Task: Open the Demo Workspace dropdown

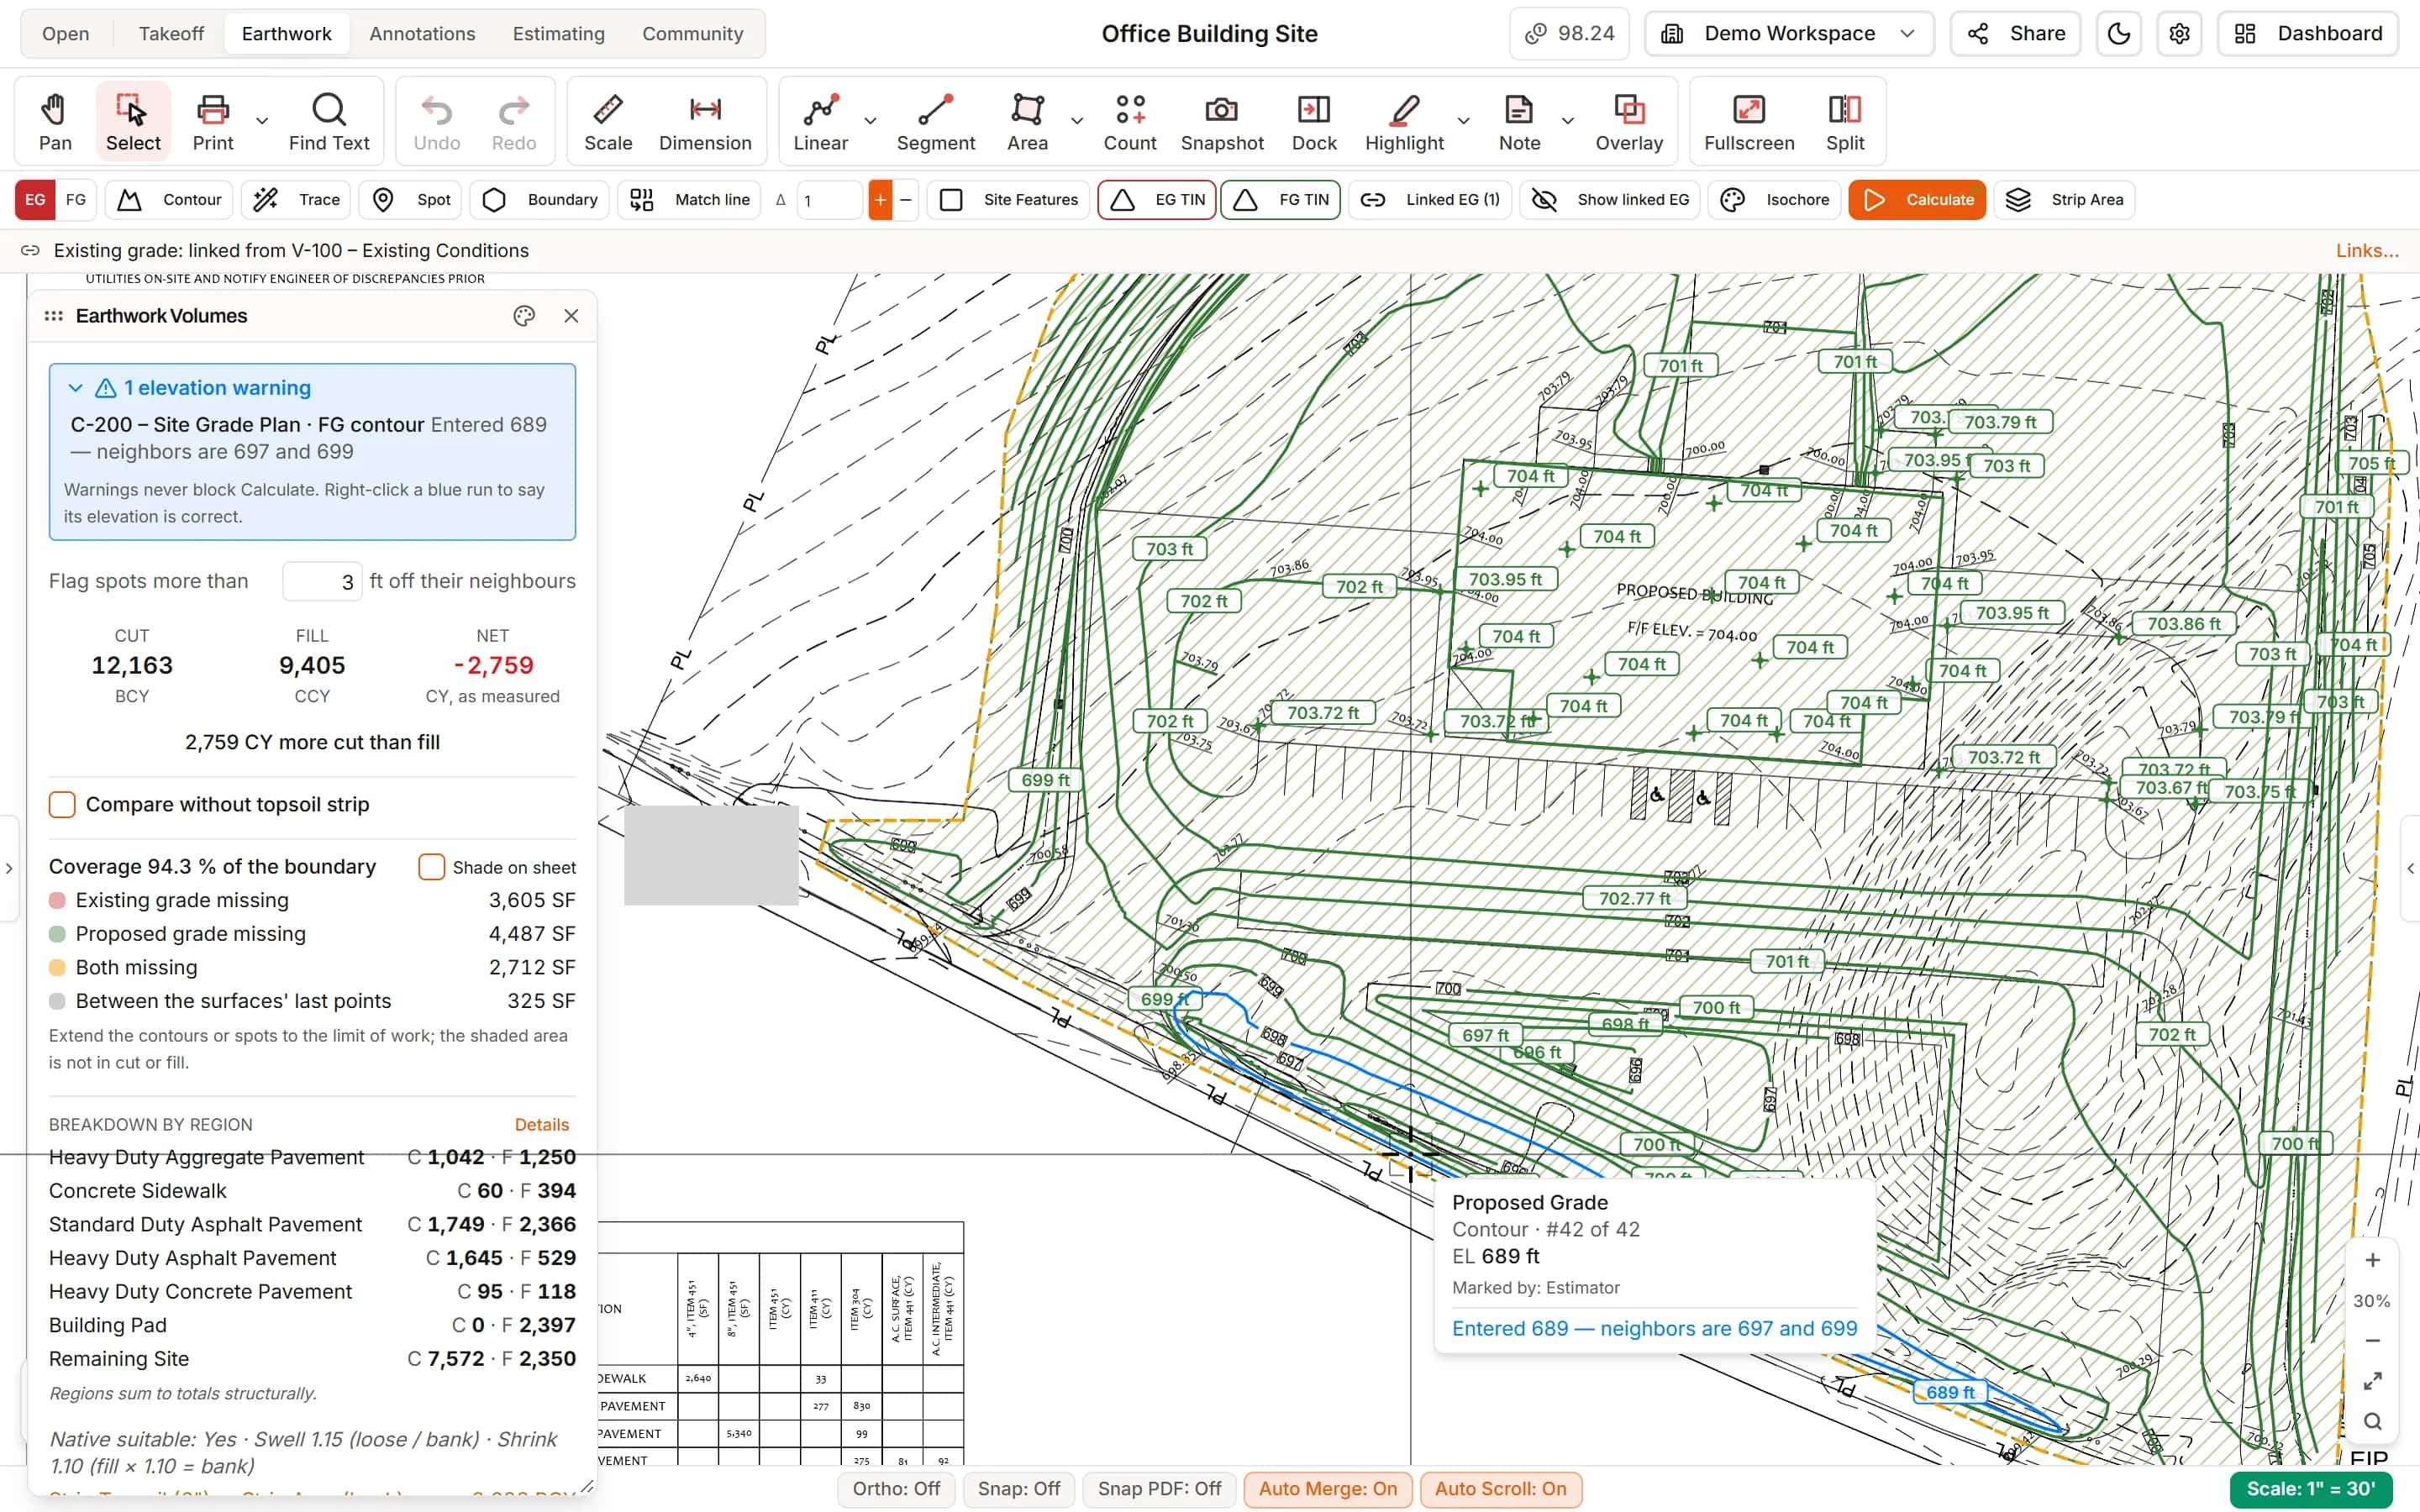Action: tap(1788, 34)
